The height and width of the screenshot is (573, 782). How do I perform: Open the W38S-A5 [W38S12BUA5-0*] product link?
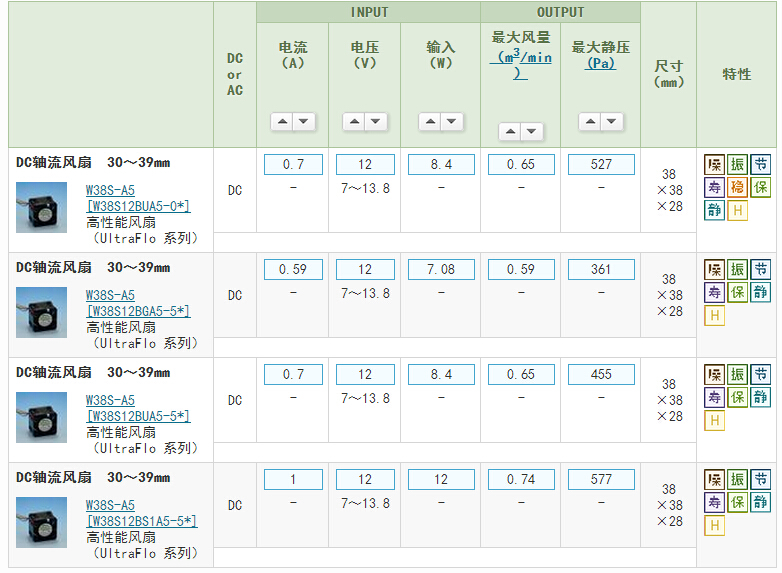[x=138, y=198]
